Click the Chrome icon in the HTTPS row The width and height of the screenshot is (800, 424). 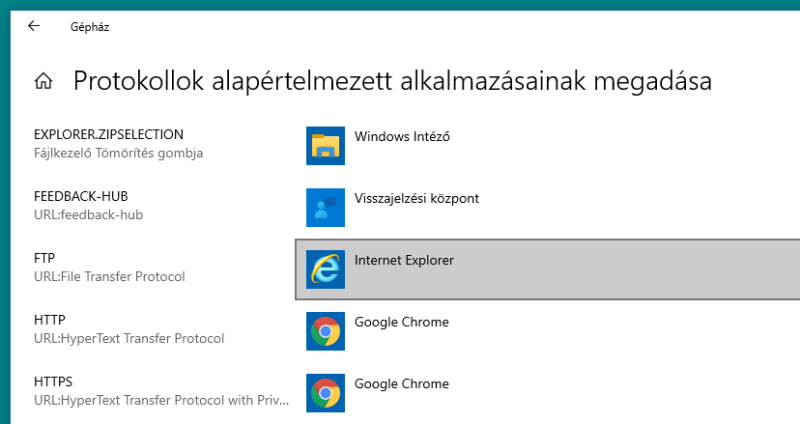tap(326, 393)
